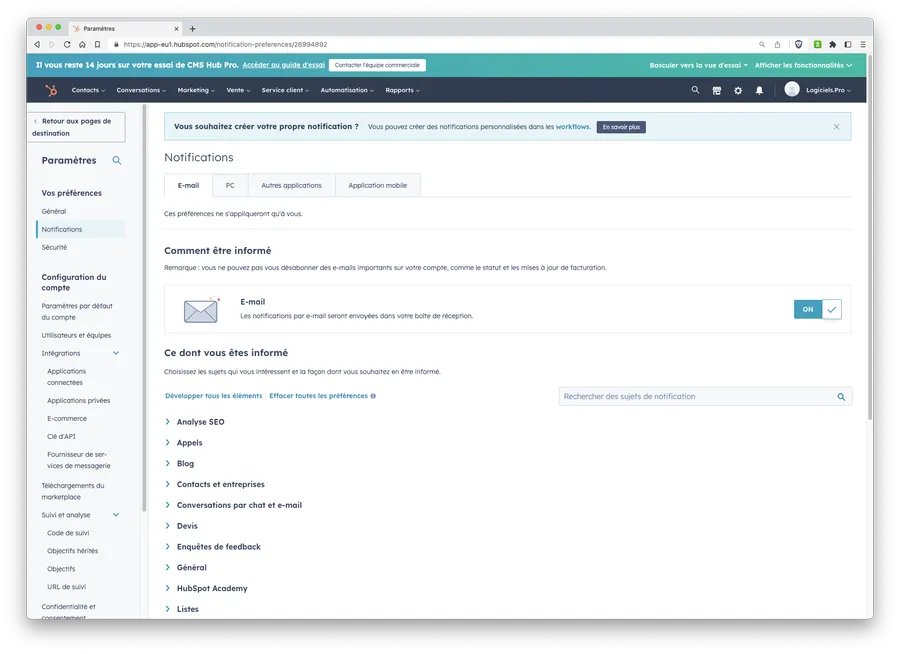Open the Marketplace icon in navigation bar
Viewport: 900px width, 654px height.
(717, 90)
